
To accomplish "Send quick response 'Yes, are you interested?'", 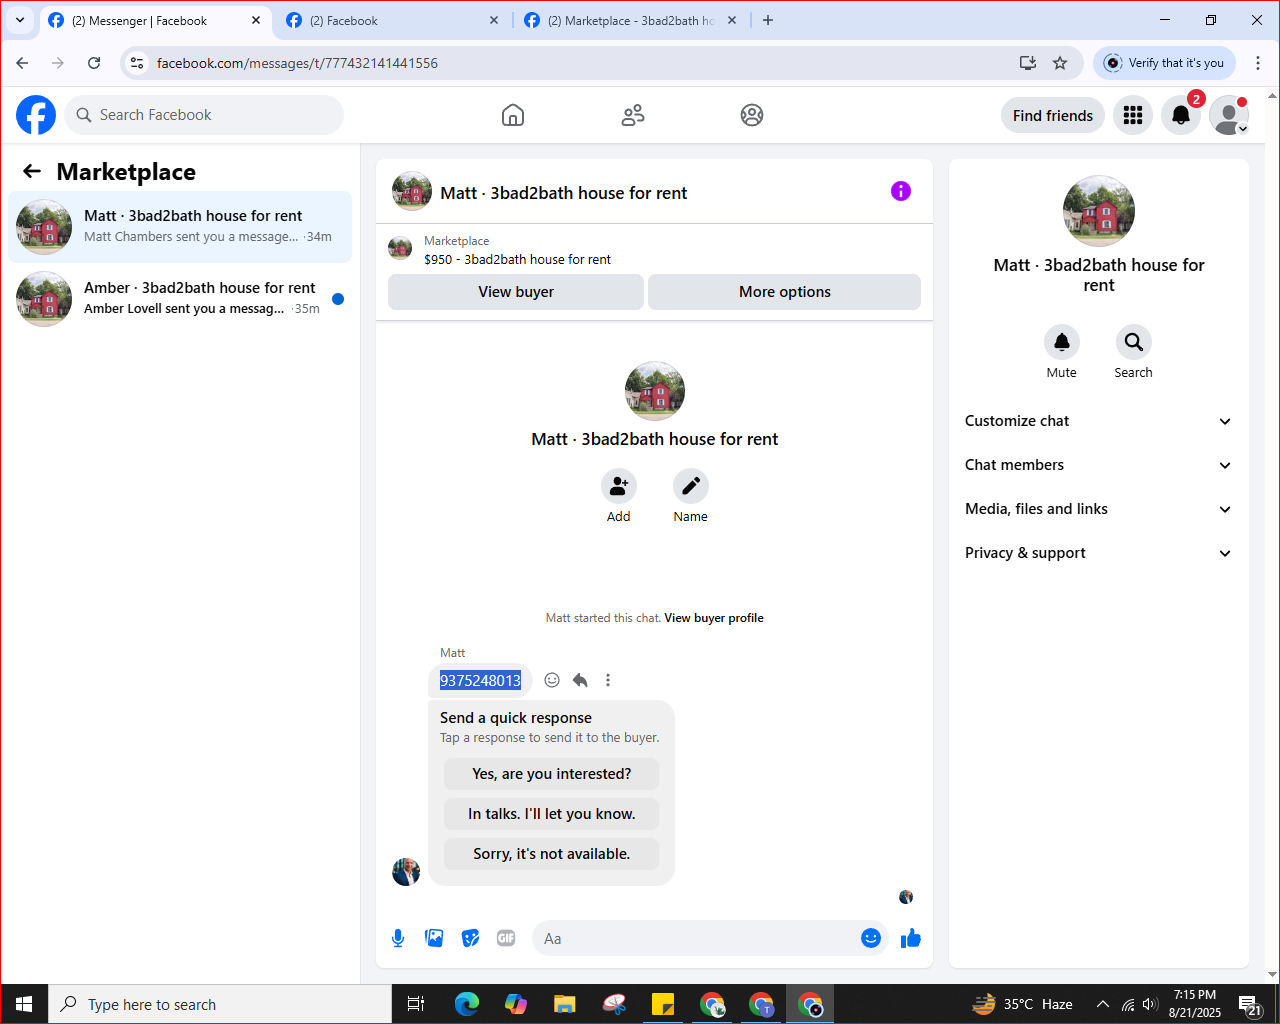I will [x=552, y=774].
